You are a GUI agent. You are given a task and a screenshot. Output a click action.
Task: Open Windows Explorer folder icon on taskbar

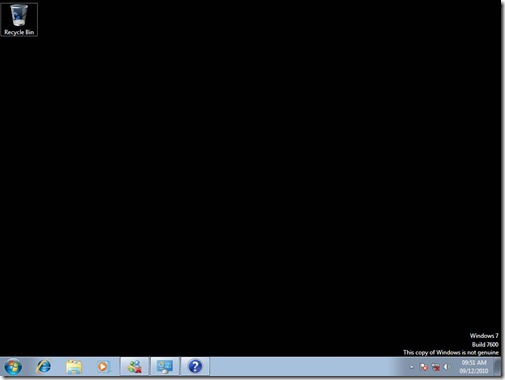pyautogui.click(x=74, y=367)
